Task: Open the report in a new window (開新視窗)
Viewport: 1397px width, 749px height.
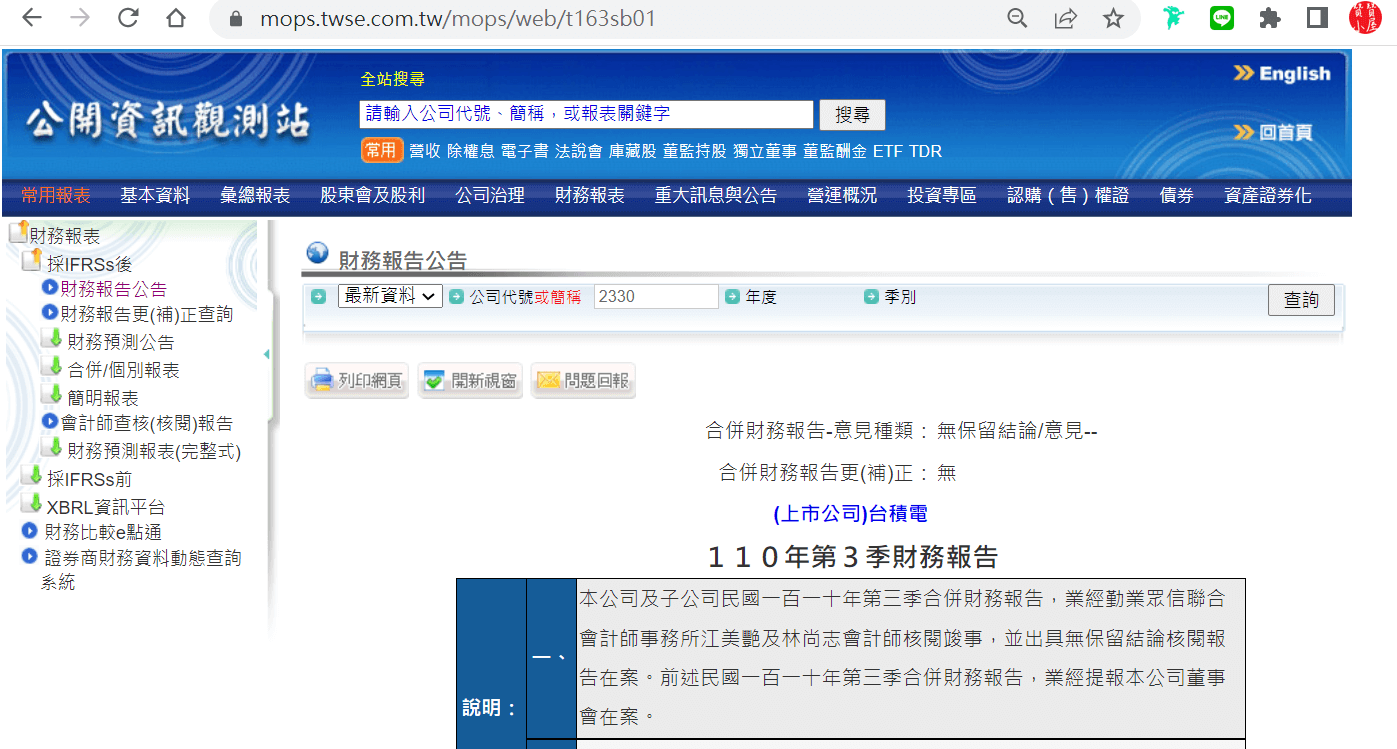Action: (470, 381)
